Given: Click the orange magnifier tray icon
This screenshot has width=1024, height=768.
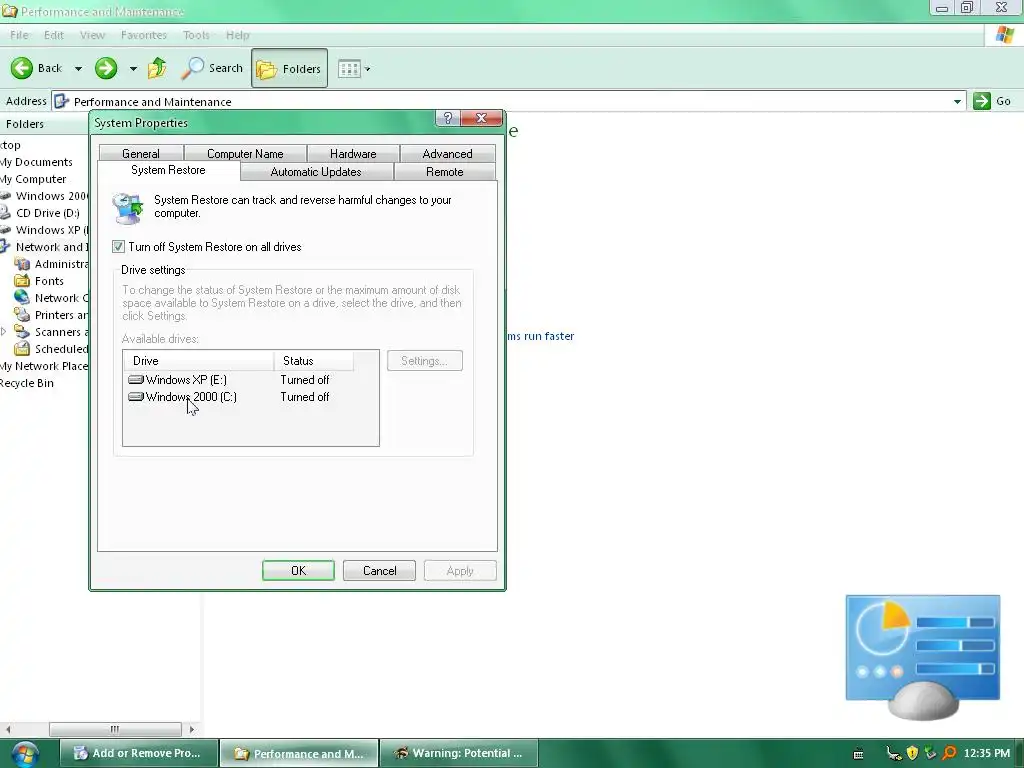Looking at the screenshot, I should coord(949,754).
